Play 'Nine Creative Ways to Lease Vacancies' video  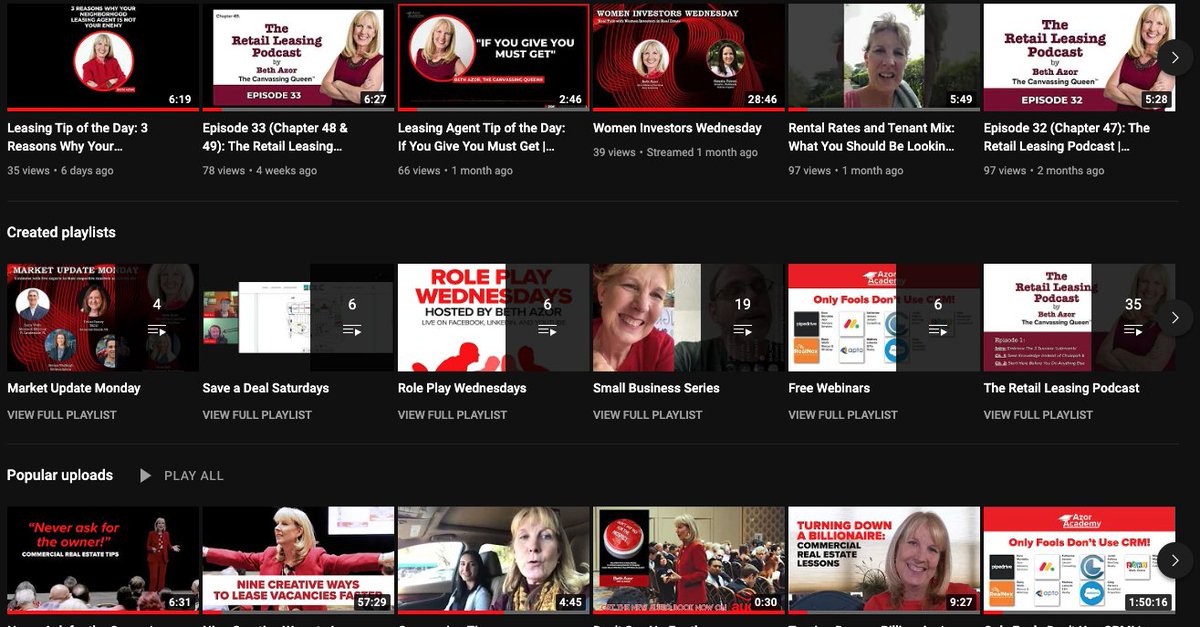298,560
